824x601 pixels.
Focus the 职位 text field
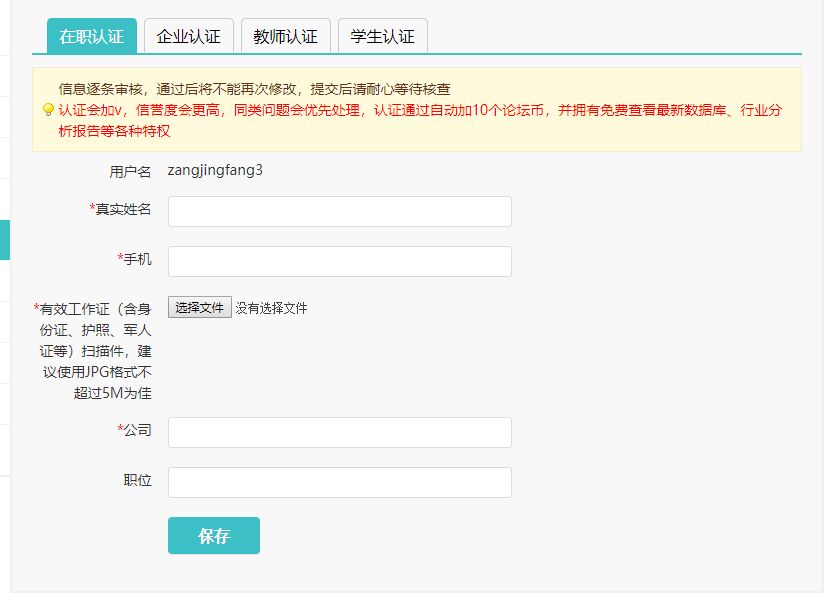coord(339,483)
